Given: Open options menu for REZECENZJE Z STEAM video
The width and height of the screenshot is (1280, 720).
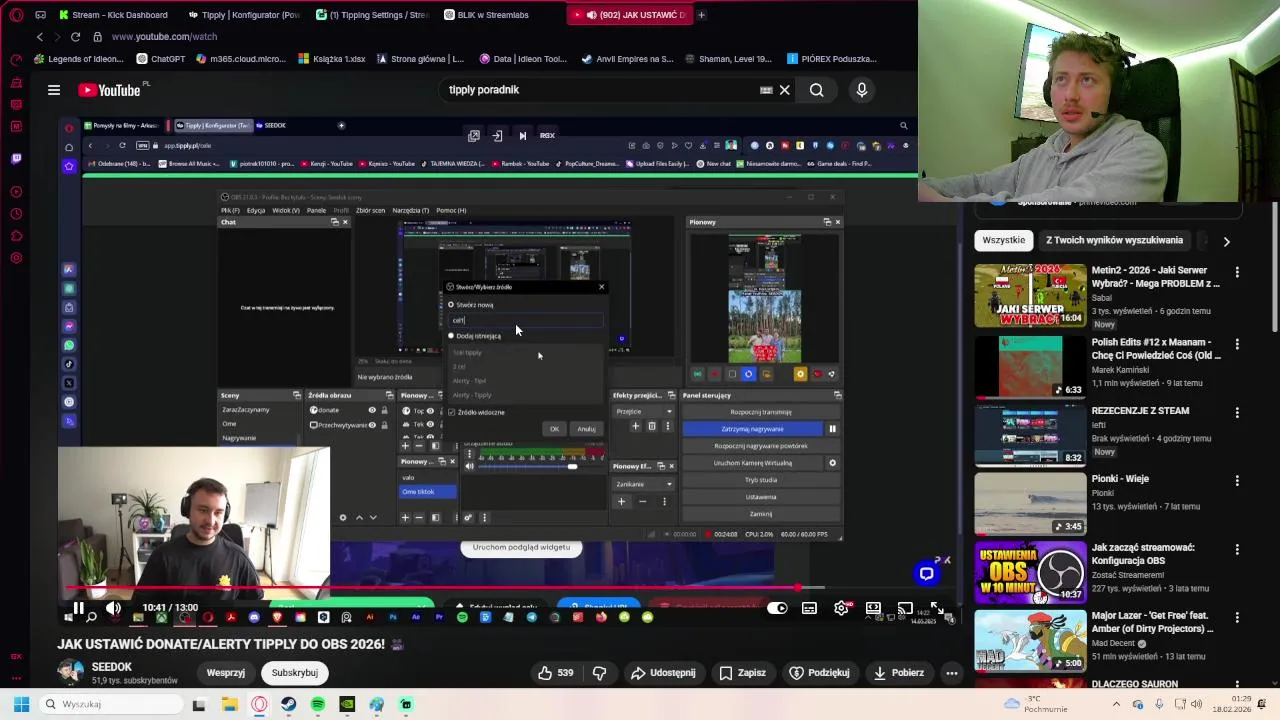Looking at the screenshot, I should coord(1237,412).
